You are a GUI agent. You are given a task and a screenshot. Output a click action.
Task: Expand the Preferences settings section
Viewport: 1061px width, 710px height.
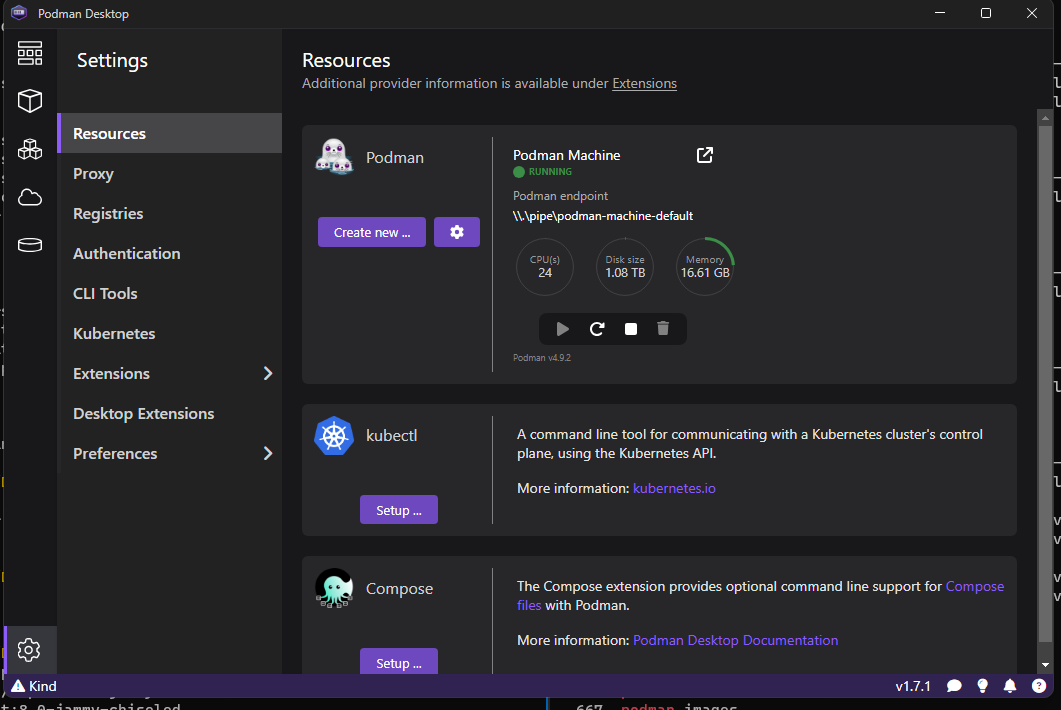[267, 453]
